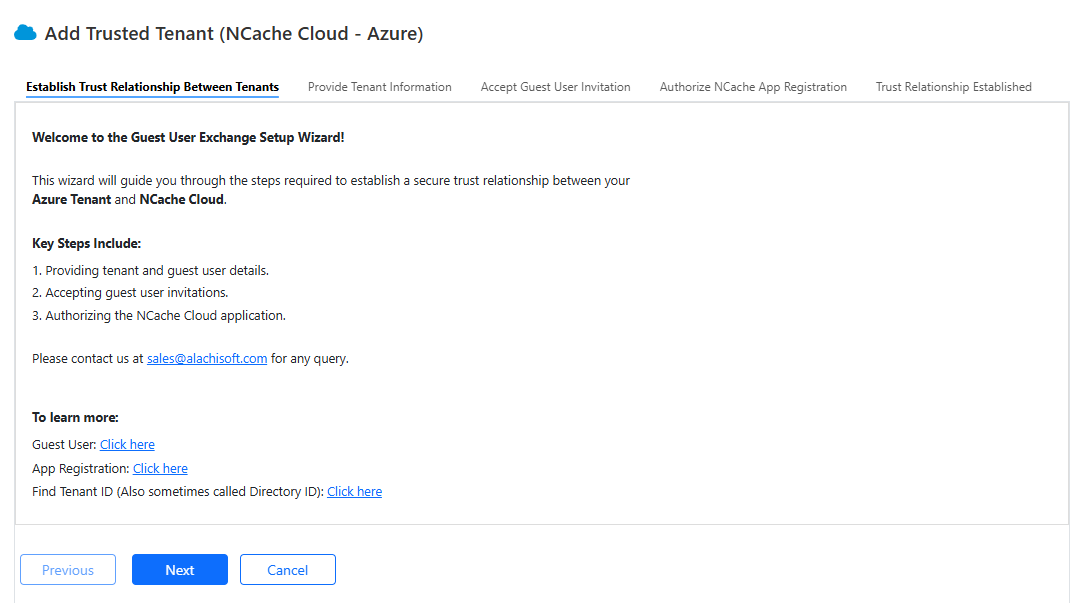Follow the App Registration 'Click here' link
Image resolution: width=1081 pixels, height=603 pixels.
click(x=160, y=469)
